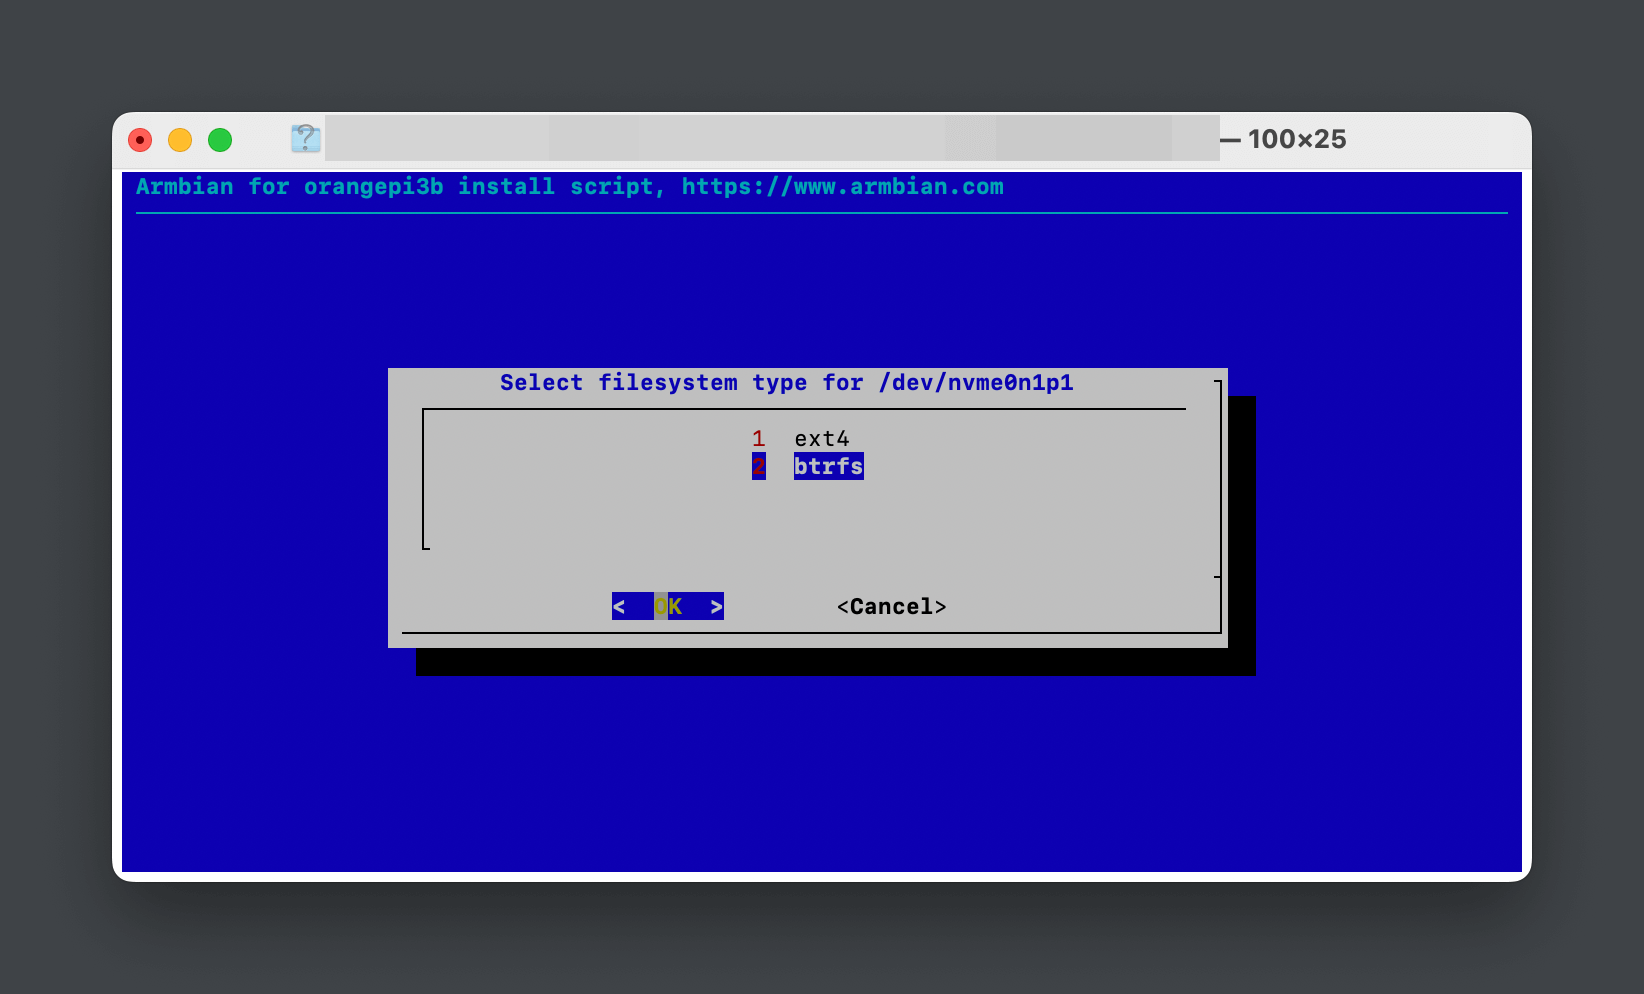Click the 100×25 size label in title bar
1644x994 pixels.
1296,140
